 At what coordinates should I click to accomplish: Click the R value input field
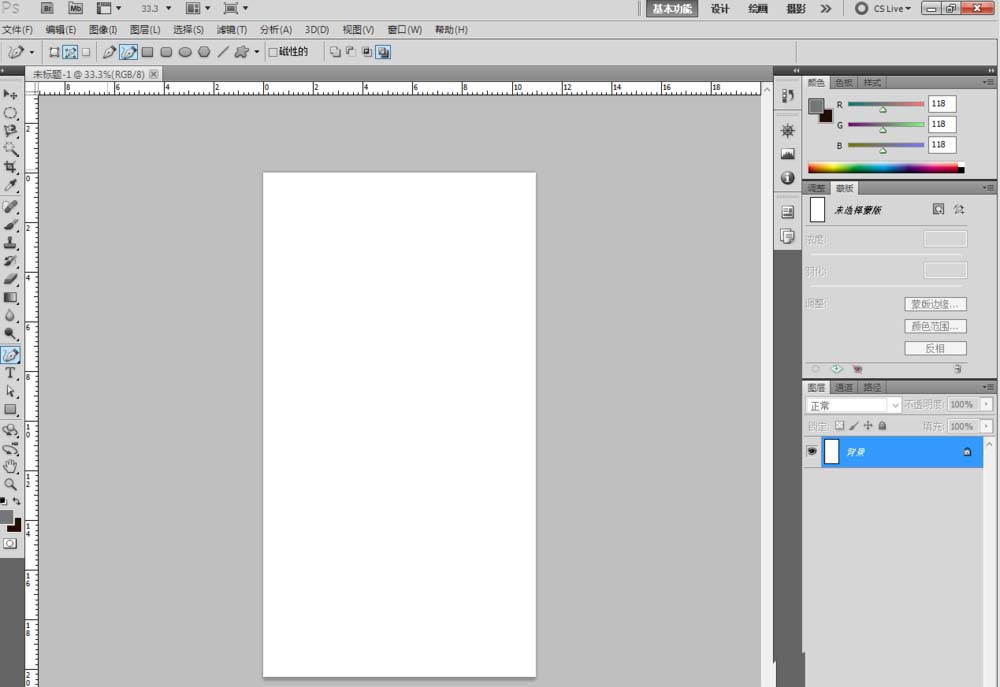[942, 104]
